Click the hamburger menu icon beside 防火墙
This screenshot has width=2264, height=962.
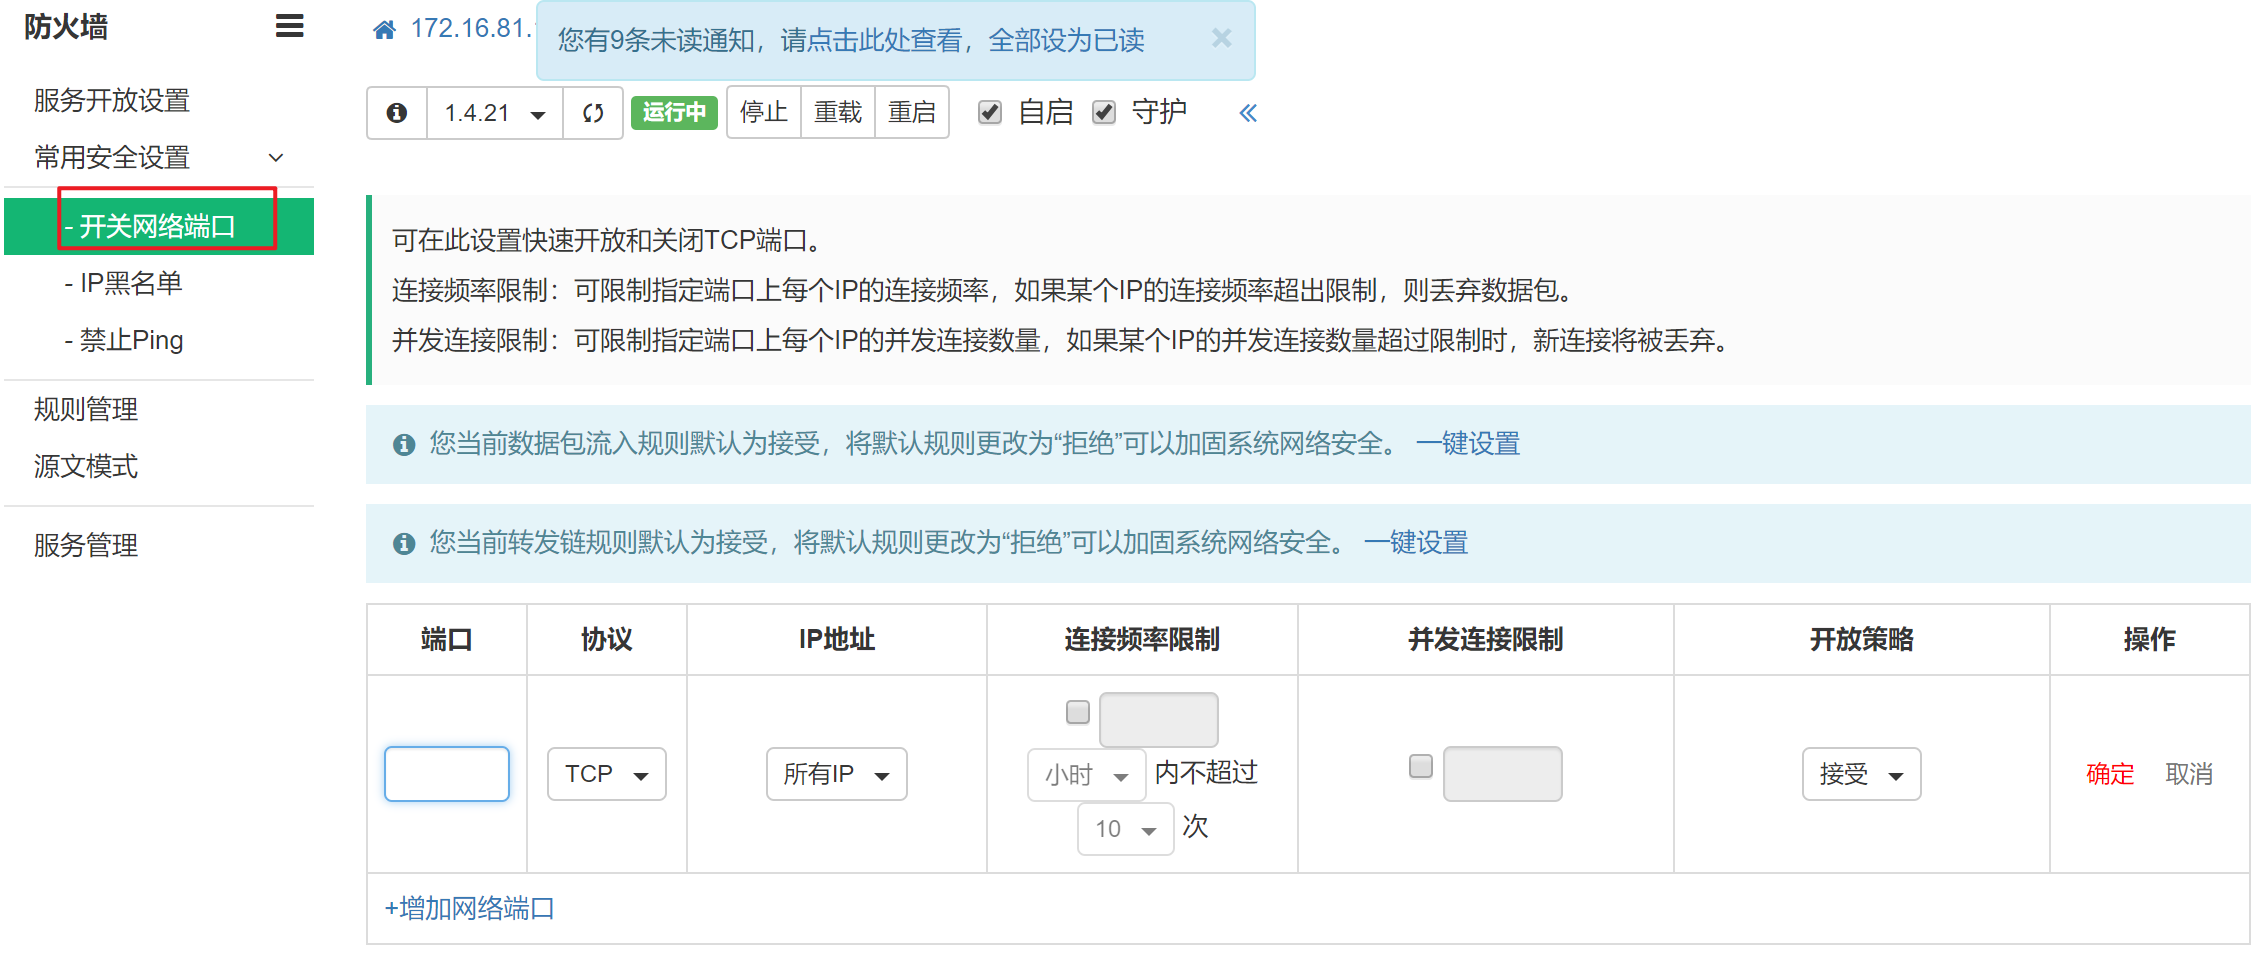click(x=289, y=26)
